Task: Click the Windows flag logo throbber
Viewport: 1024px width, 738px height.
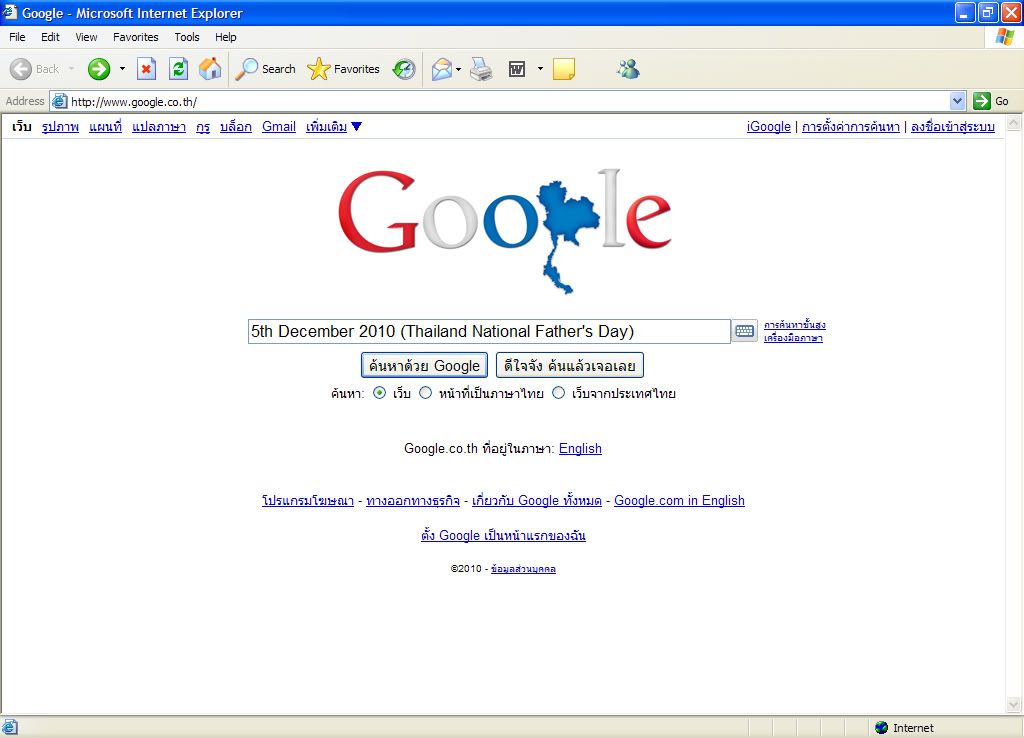Action: tap(1004, 37)
